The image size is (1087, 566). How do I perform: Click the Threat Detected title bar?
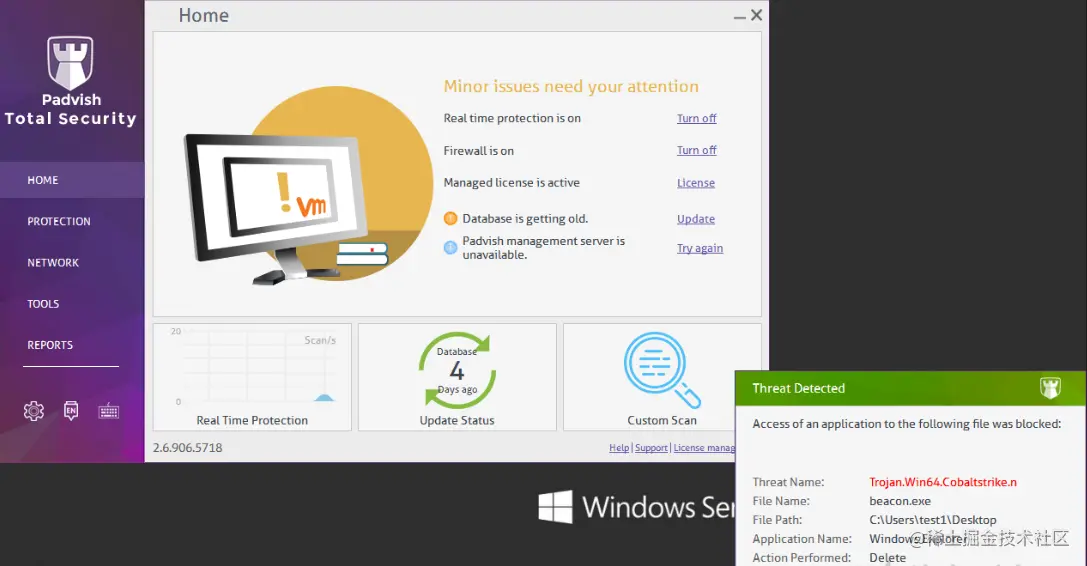click(910, 388)
